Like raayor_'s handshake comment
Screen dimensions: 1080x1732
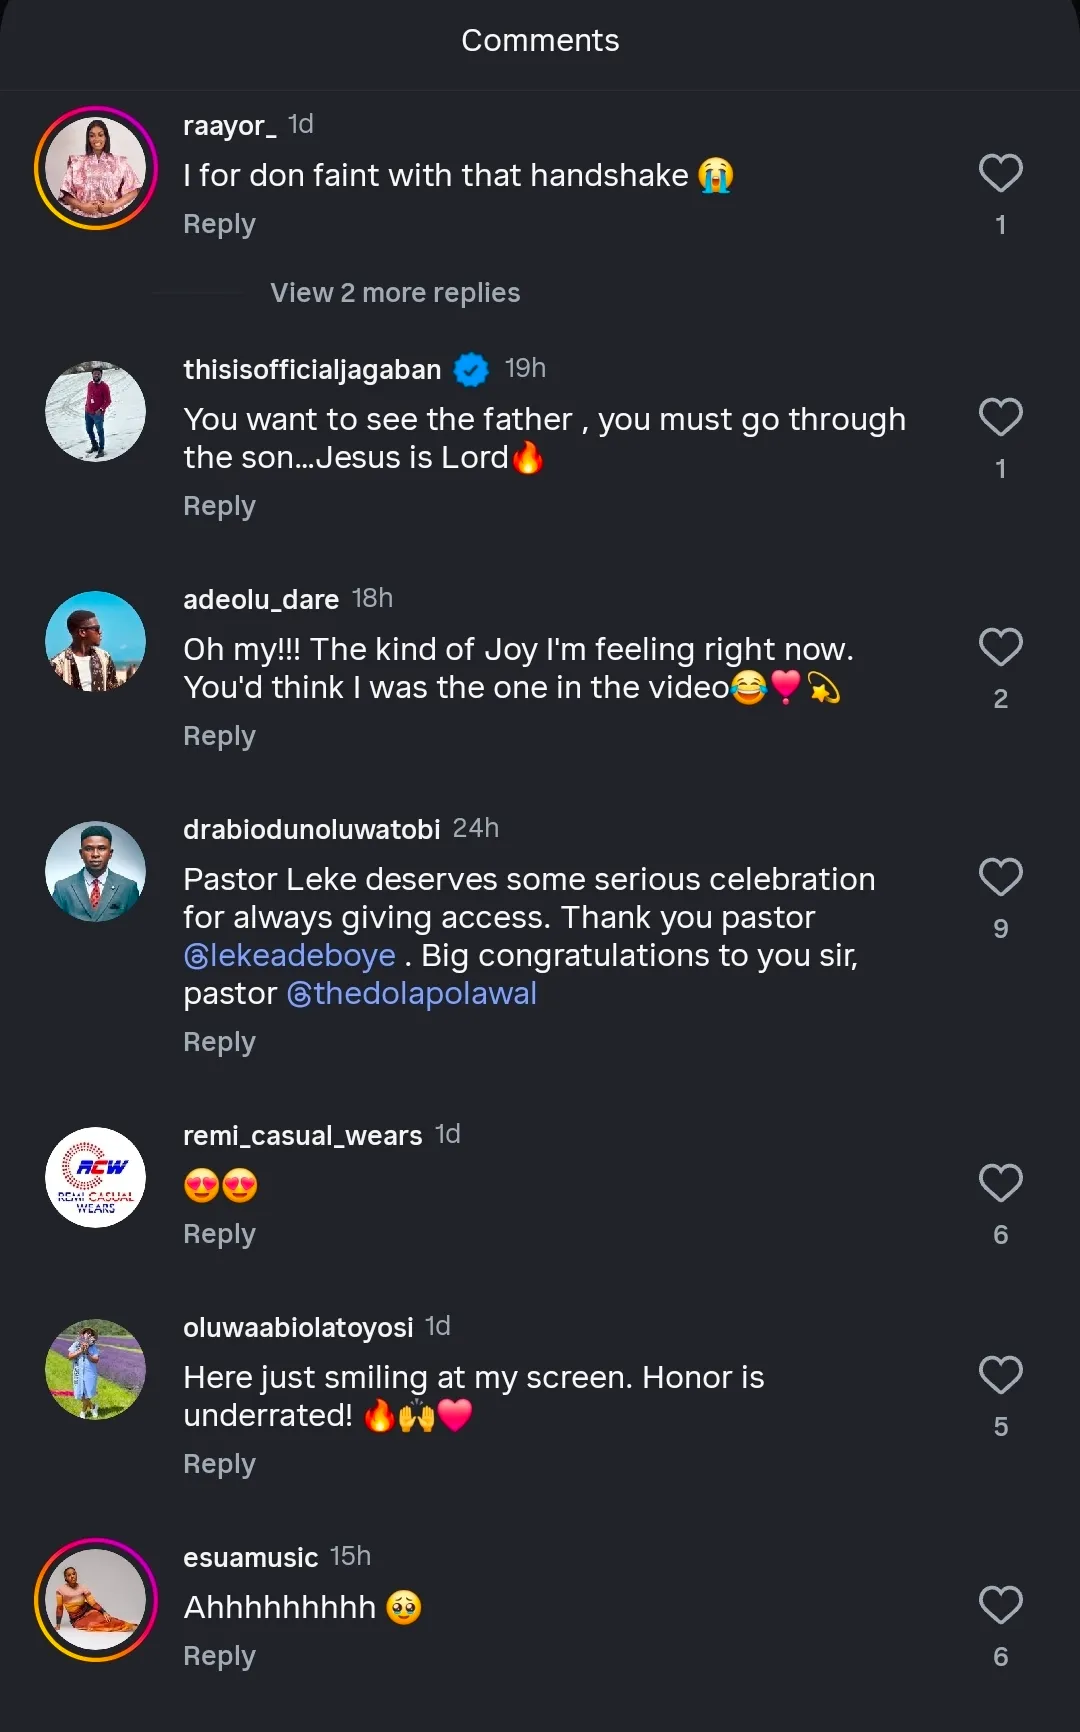1000,174
